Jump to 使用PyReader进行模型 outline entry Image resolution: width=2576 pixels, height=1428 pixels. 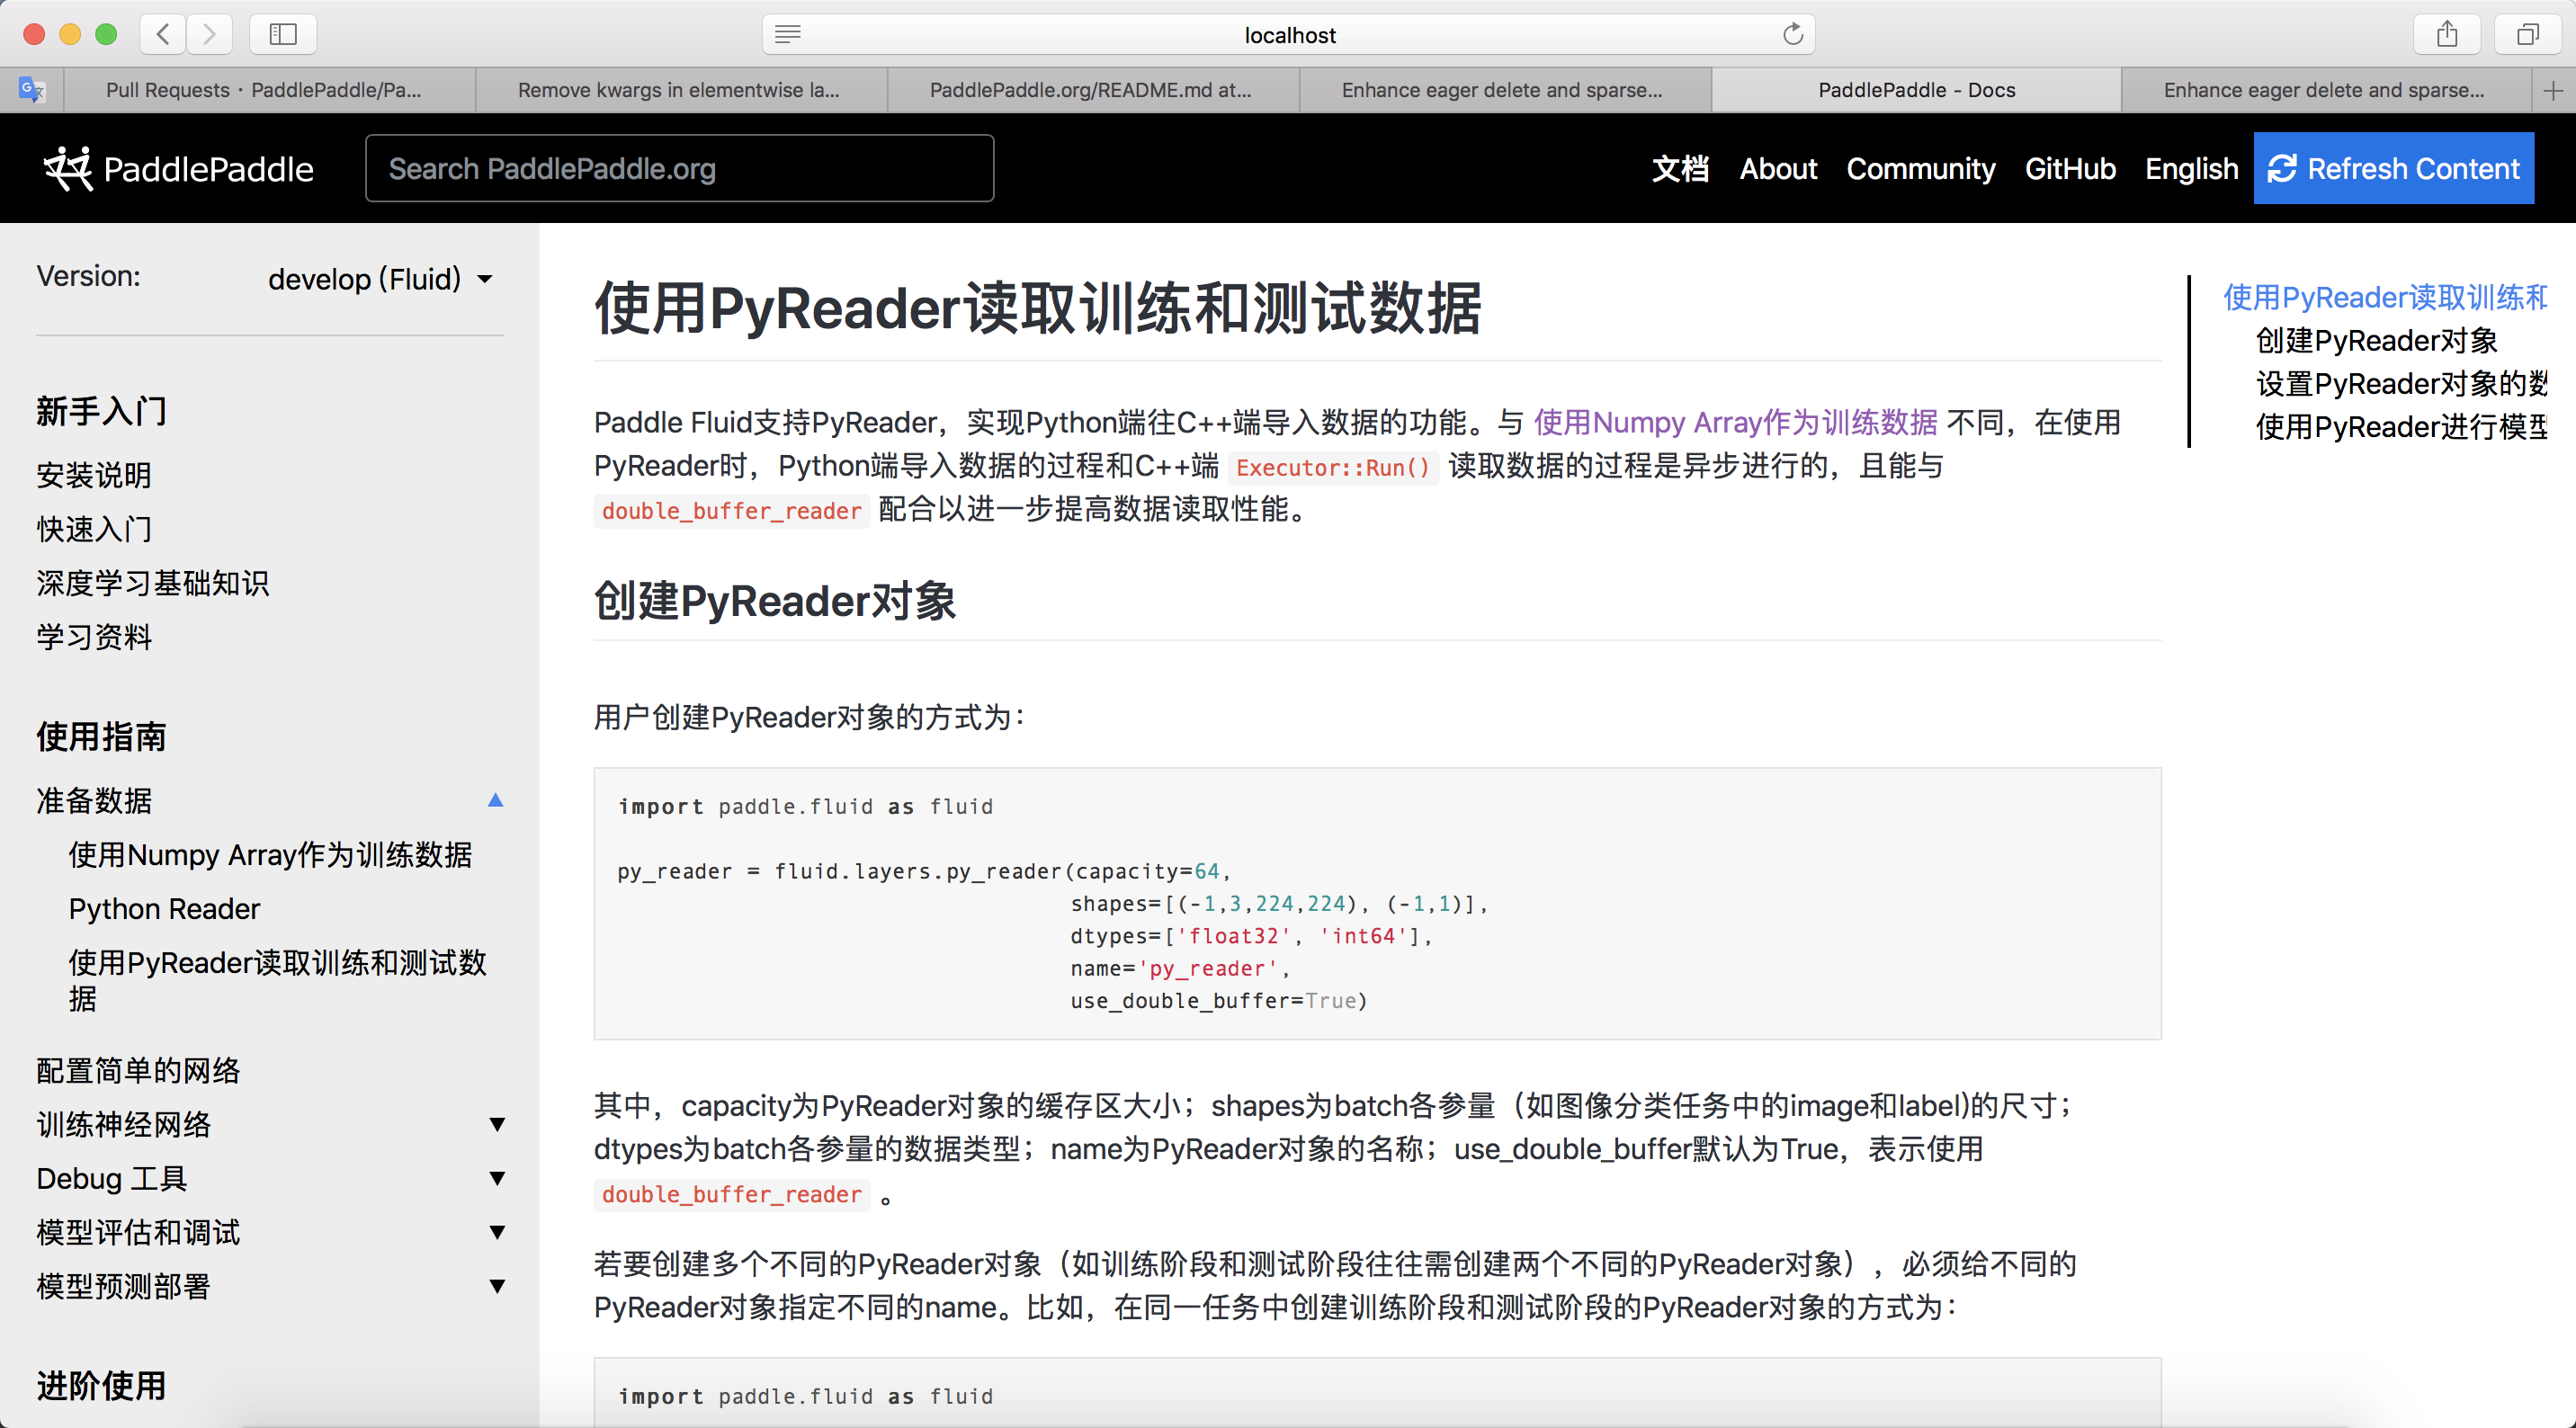pos(2401,427)
